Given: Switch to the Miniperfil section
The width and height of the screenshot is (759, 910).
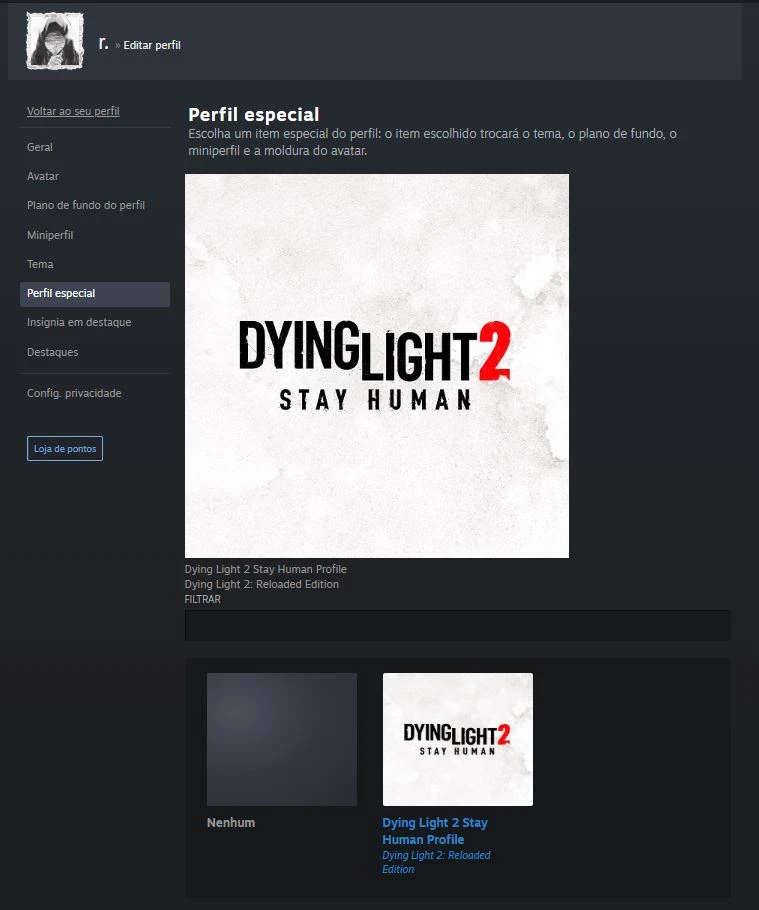Looking at the screenshot, I should coord(50,235).
